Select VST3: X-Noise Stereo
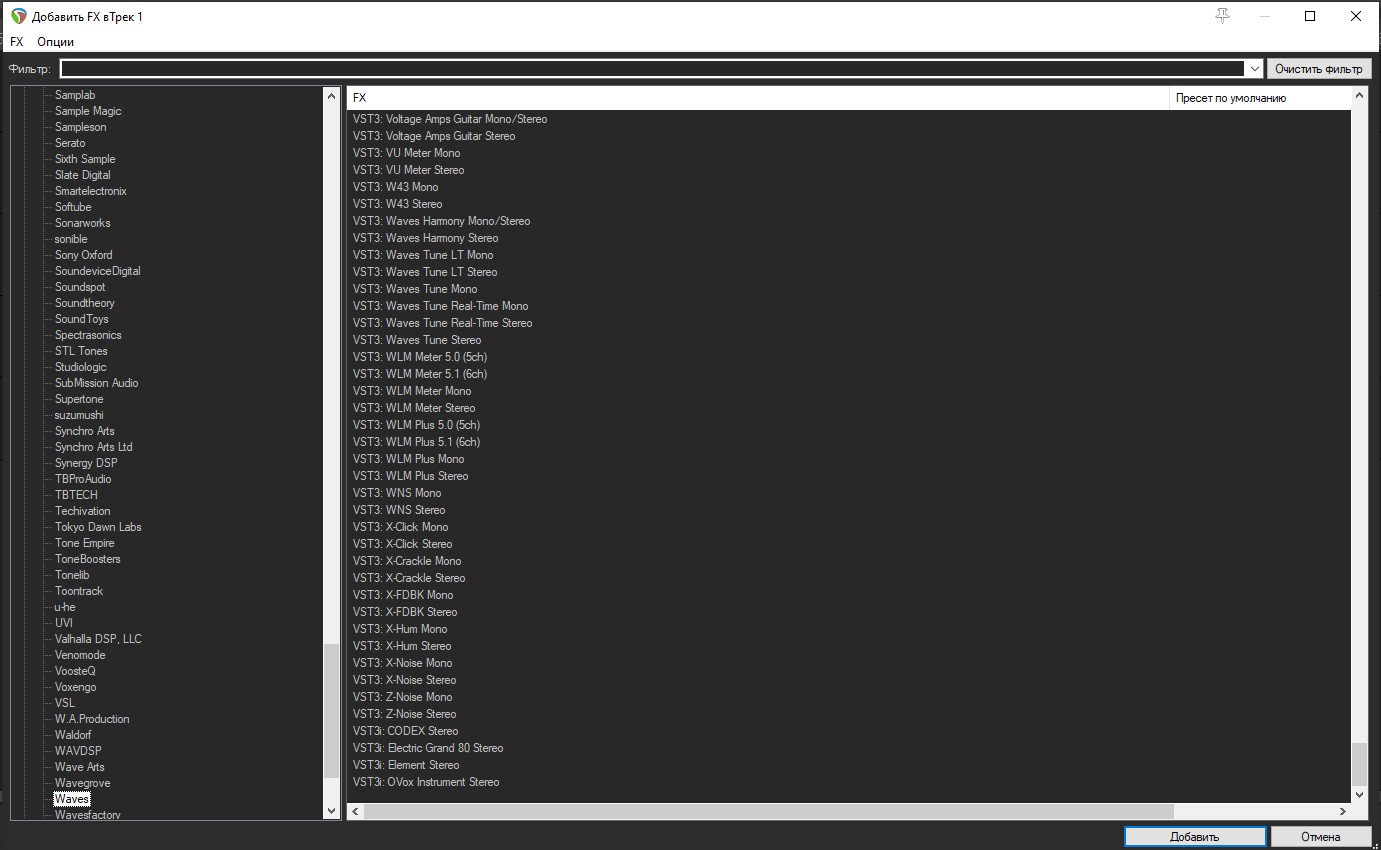Screen dimensions: 1381x850 point(404,680)
